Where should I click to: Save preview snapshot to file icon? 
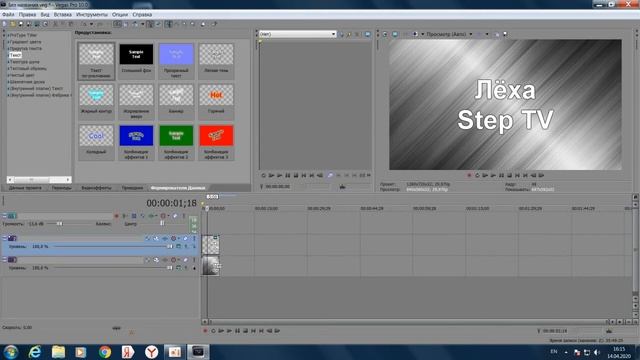(x=505, y=34)
